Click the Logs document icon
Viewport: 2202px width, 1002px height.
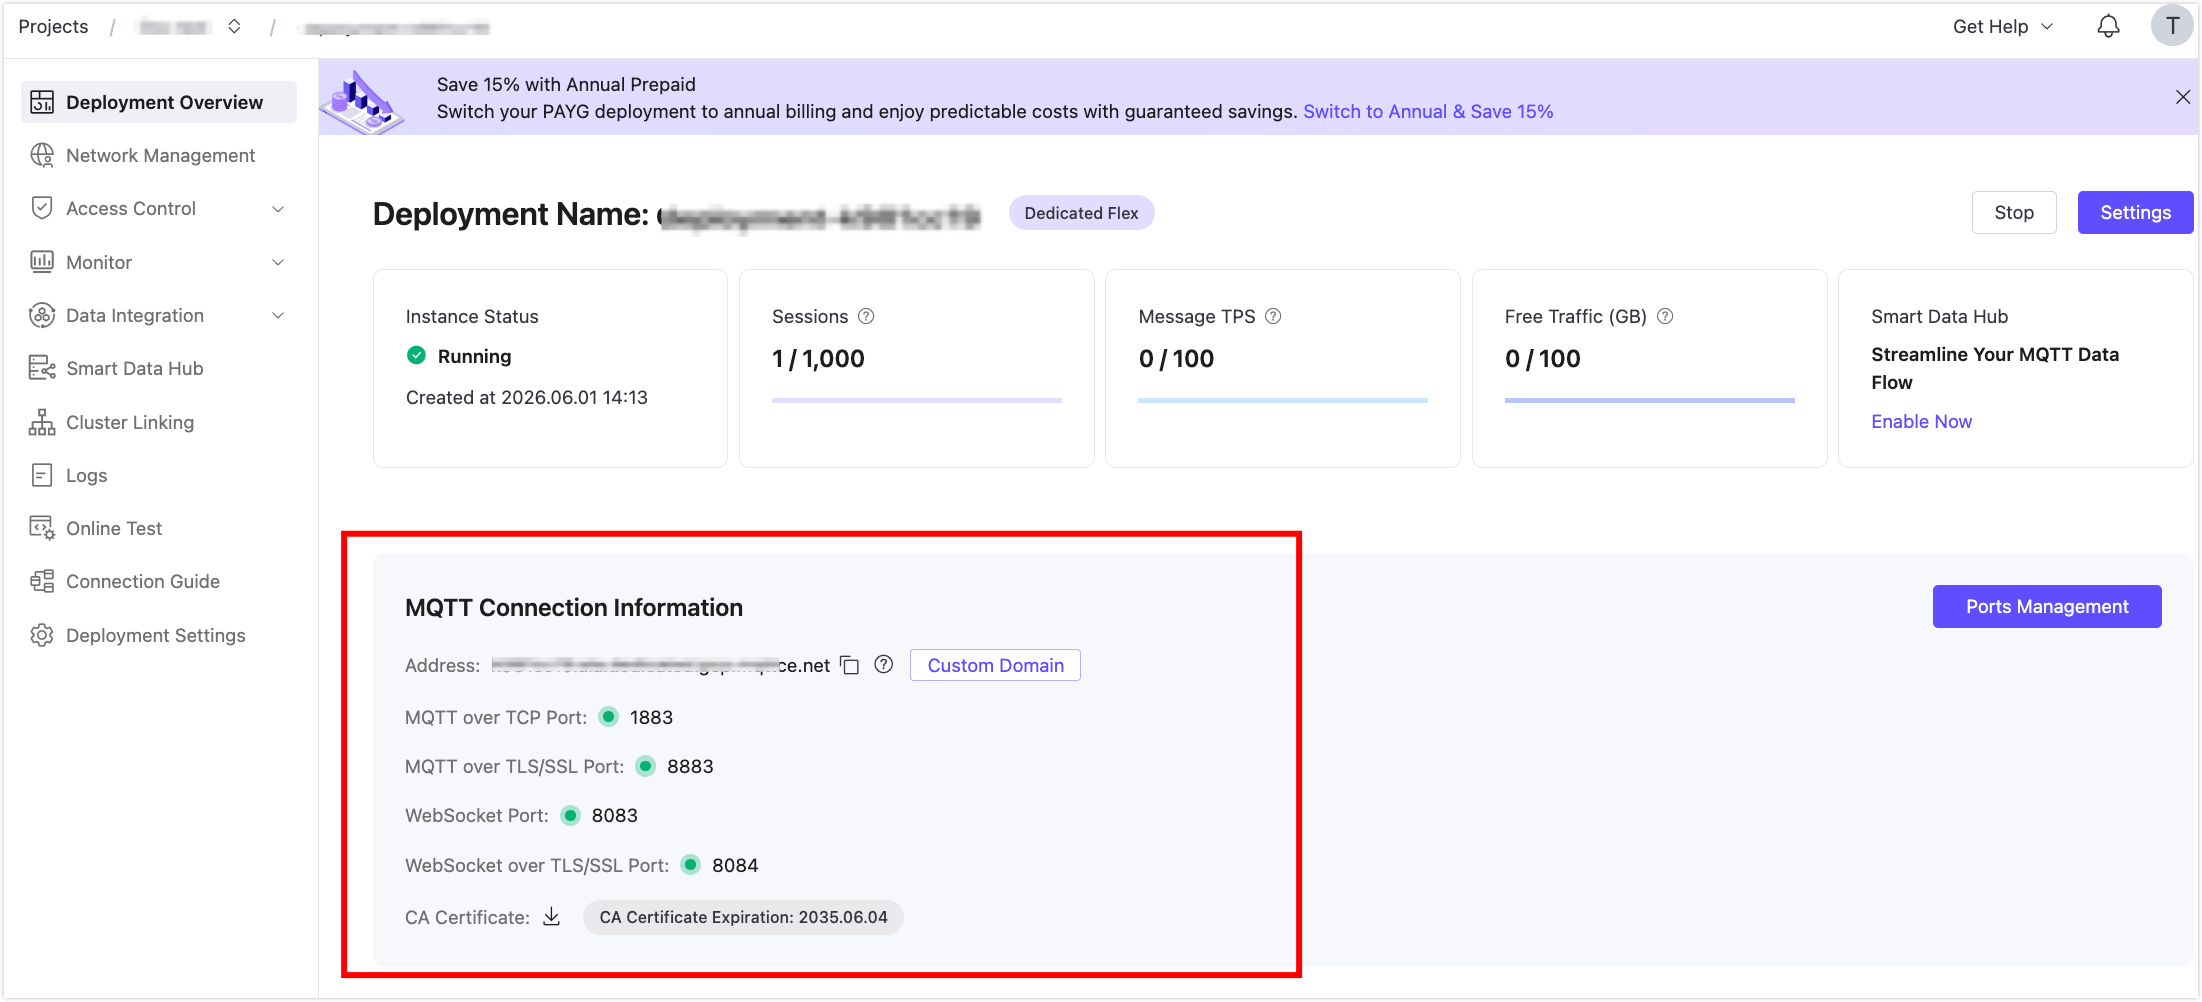[x=42, y=475]
